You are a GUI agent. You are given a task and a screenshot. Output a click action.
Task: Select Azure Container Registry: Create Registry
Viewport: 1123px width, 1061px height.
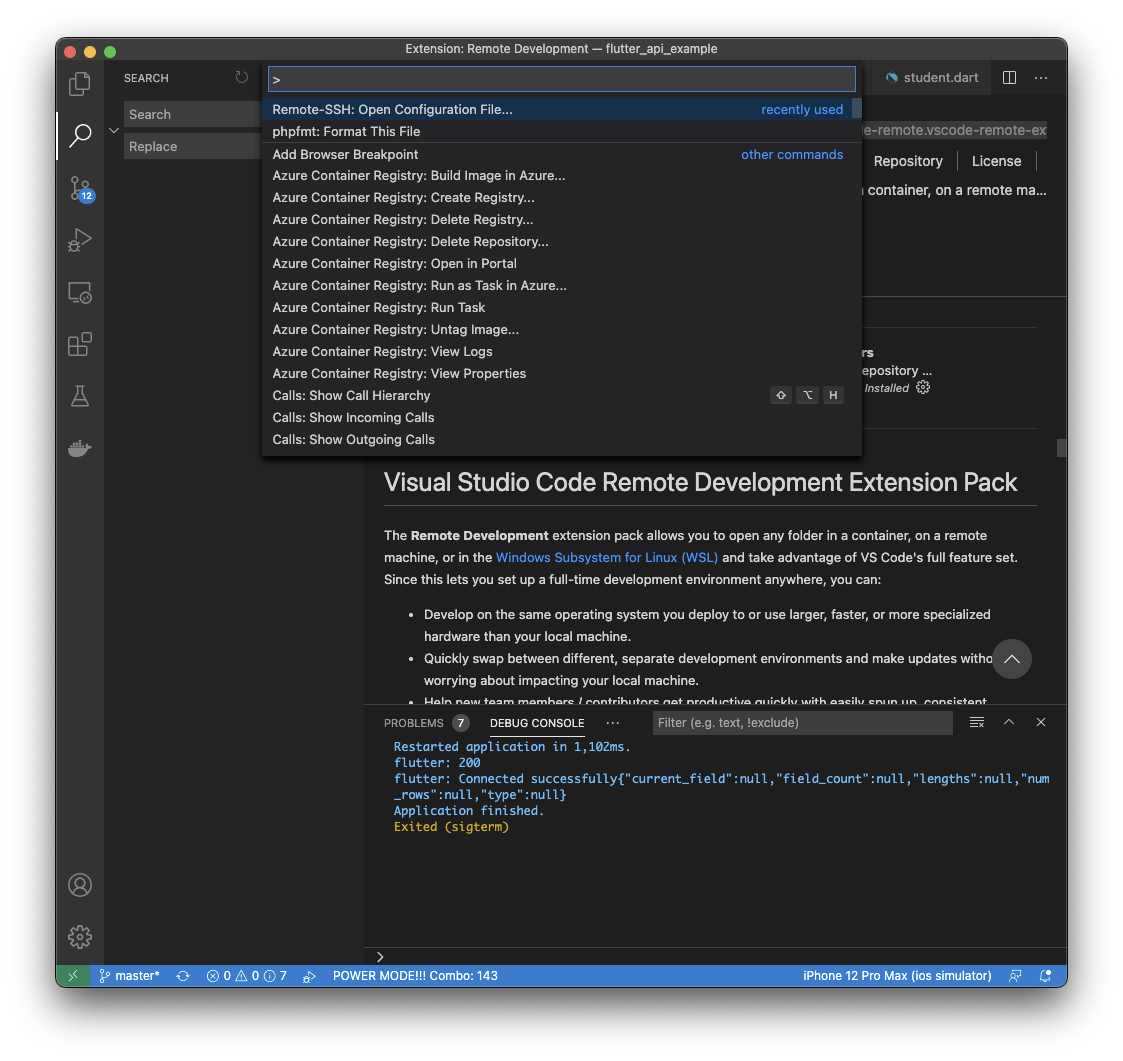click(x=562, y=198)
